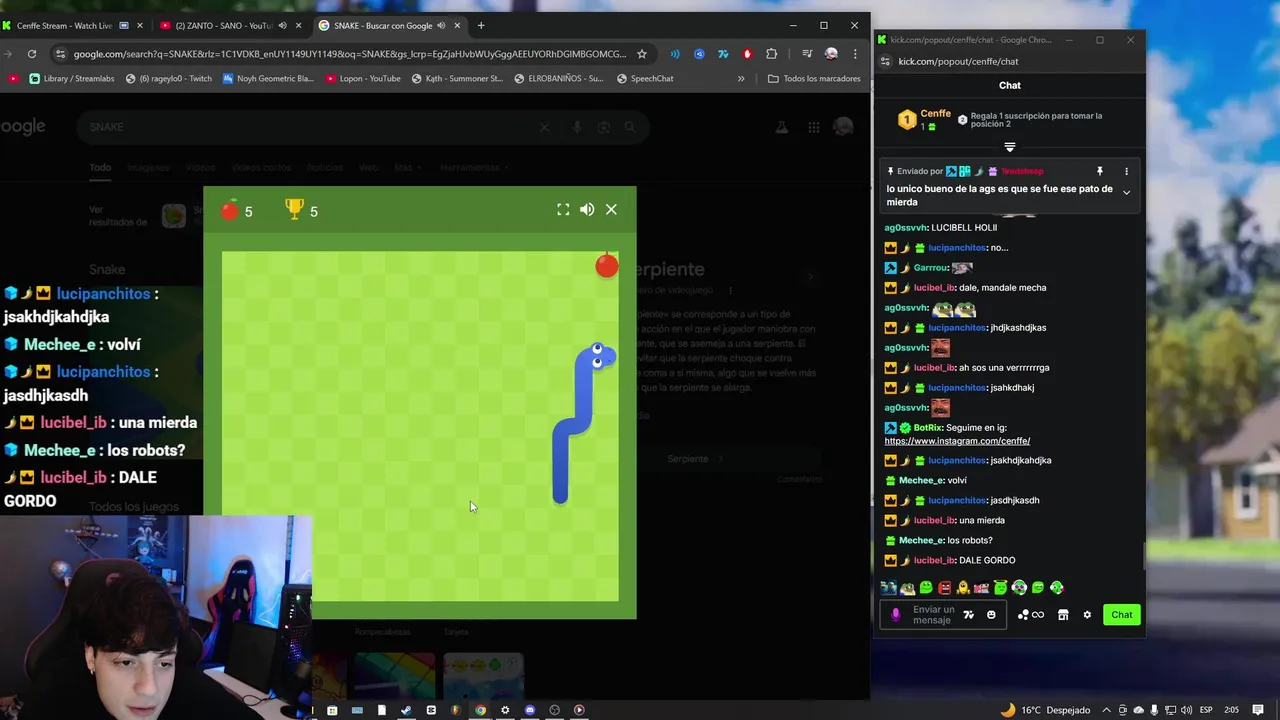The image size is (1280, 720).
Task: Select the yellow duck emote
Action: point(963,588)
